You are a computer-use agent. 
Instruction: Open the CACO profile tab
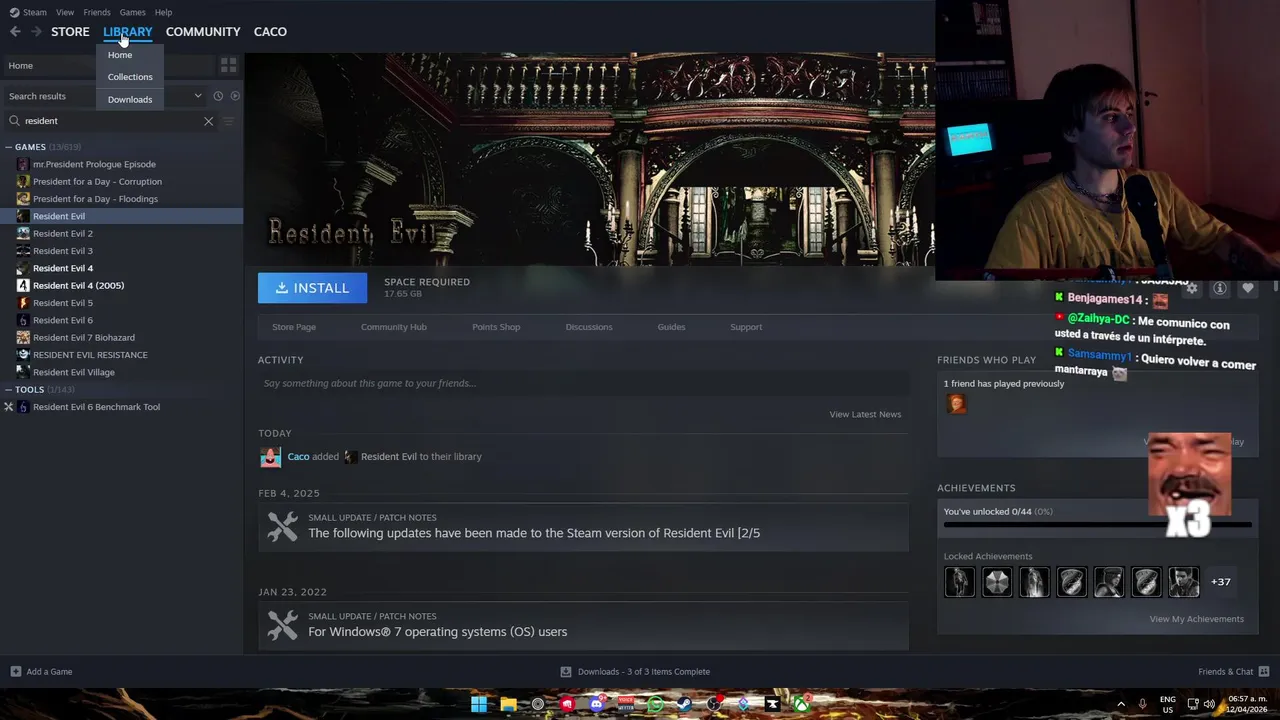270,32
